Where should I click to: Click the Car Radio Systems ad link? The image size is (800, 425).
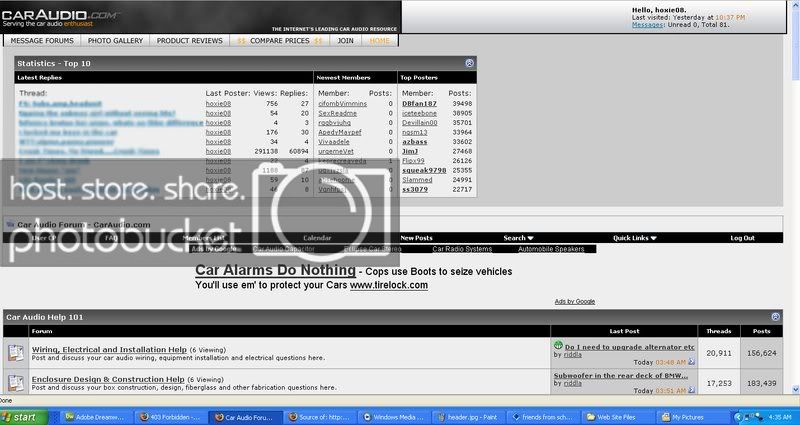tap(462, 249)
